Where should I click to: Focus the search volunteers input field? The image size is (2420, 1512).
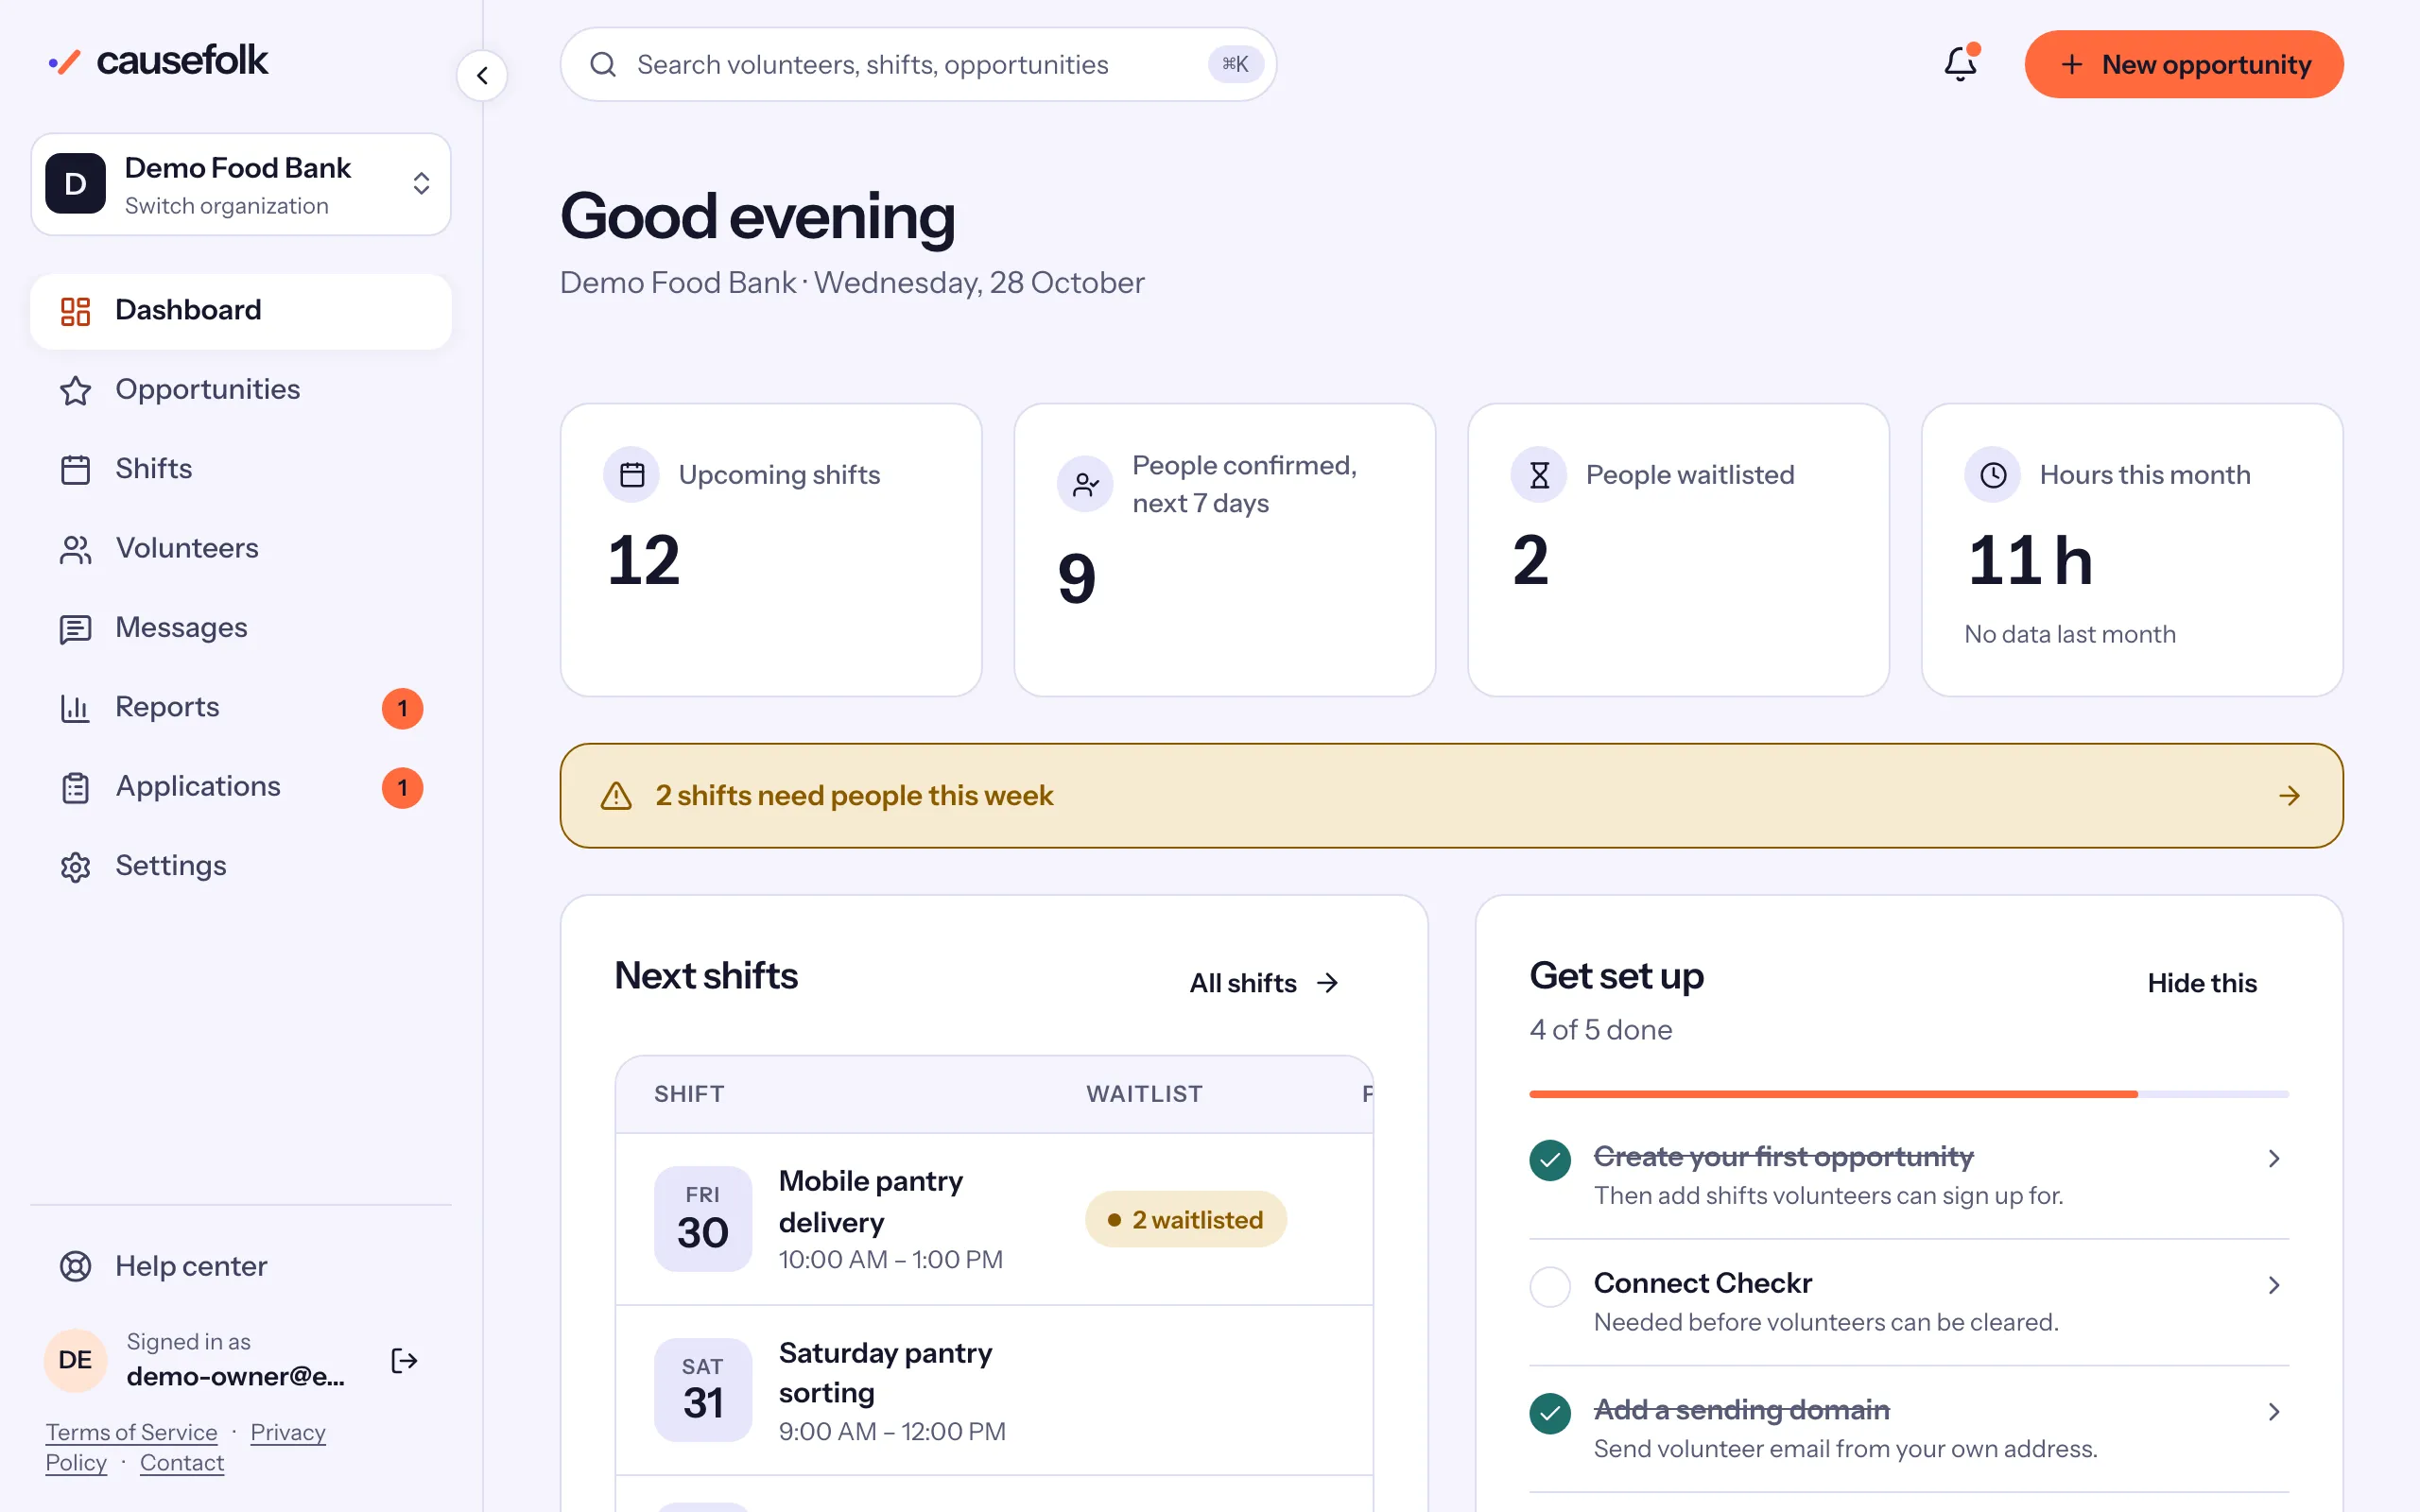918,64
